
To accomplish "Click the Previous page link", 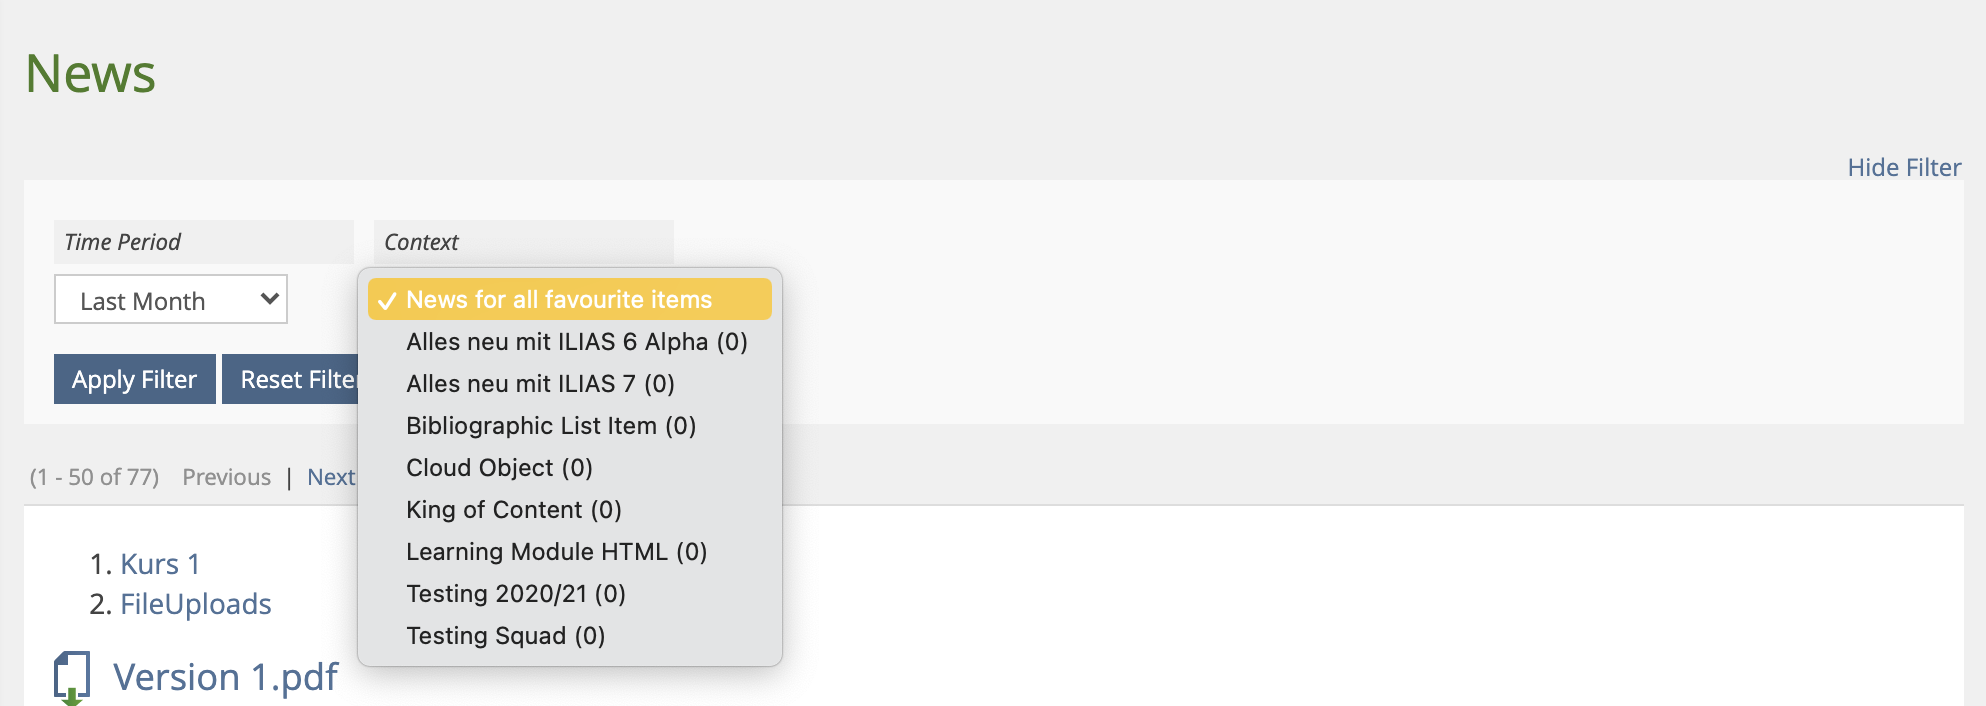I will point(226,477).
